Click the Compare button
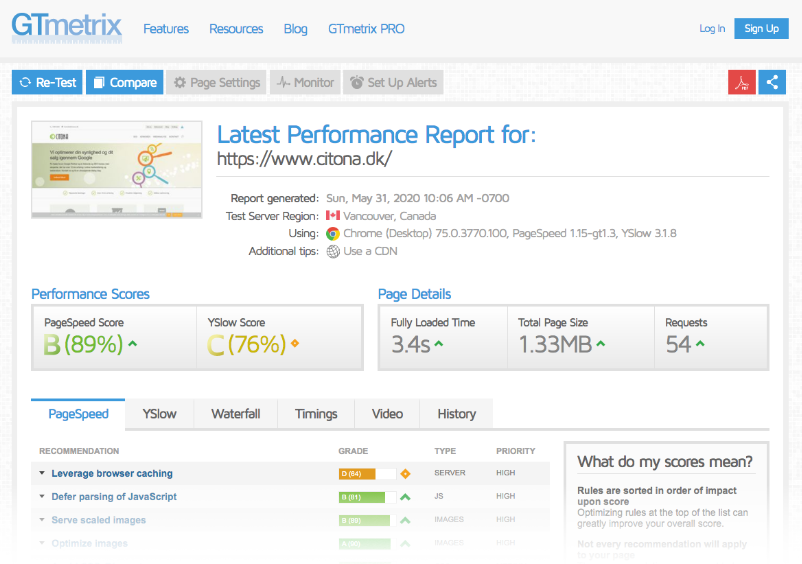Image resolution: width=802 pixels, height=564 pixels. [125, 82]
